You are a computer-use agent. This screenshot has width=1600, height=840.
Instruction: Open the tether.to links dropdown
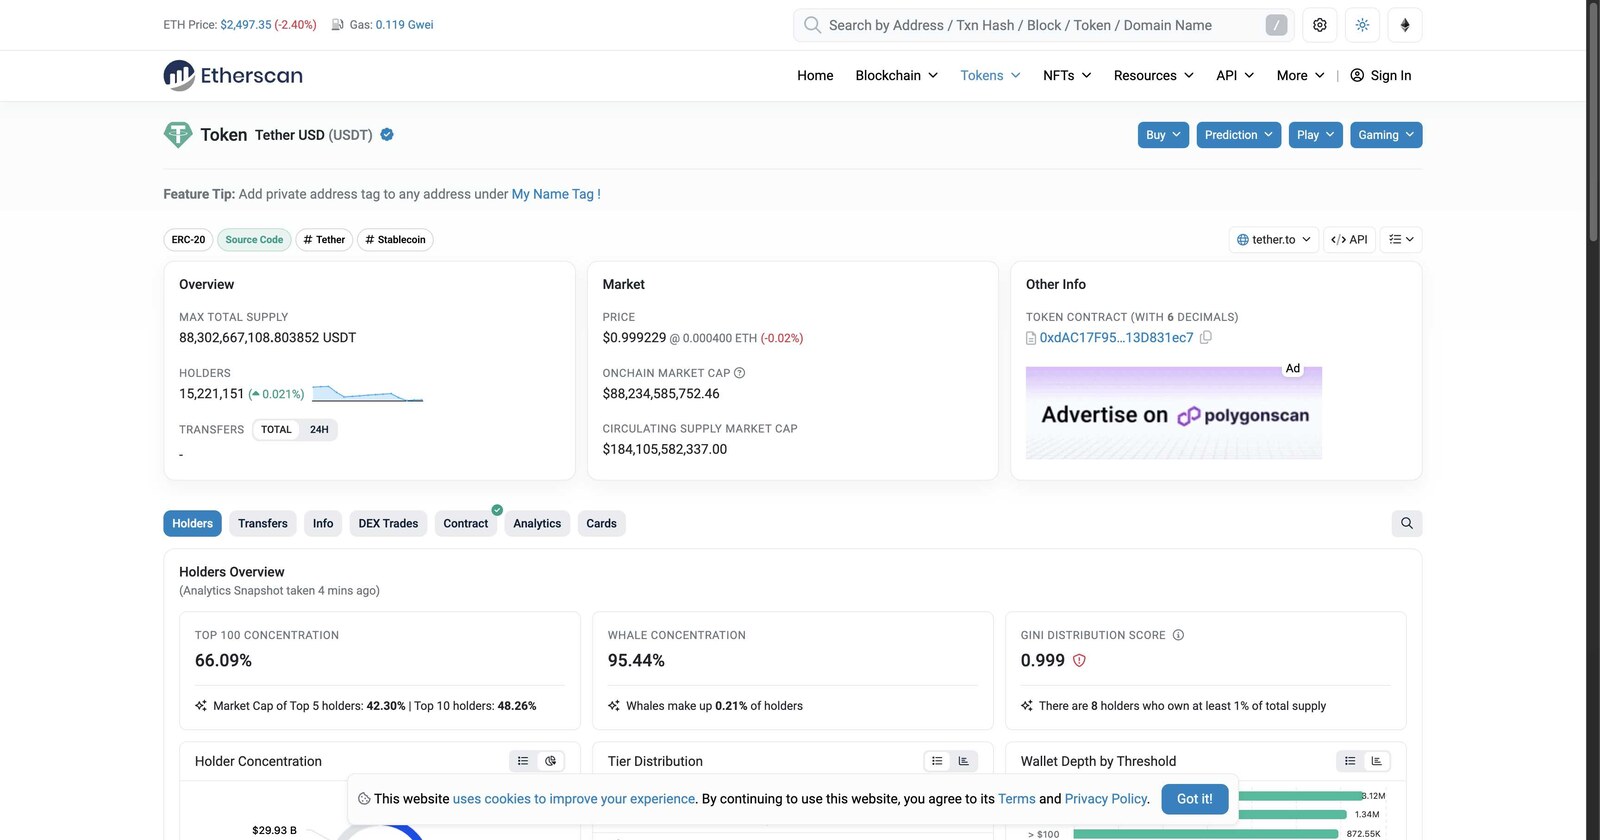(x=1274, y=240)
